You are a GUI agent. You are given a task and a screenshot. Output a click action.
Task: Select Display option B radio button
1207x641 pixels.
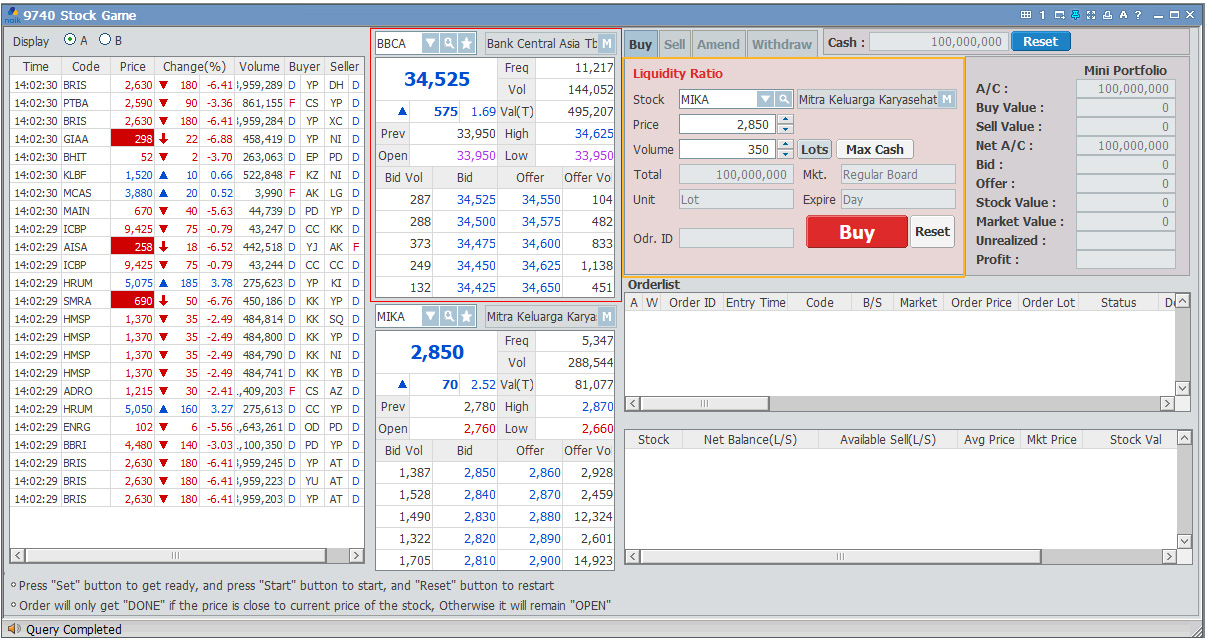point(105,41)
